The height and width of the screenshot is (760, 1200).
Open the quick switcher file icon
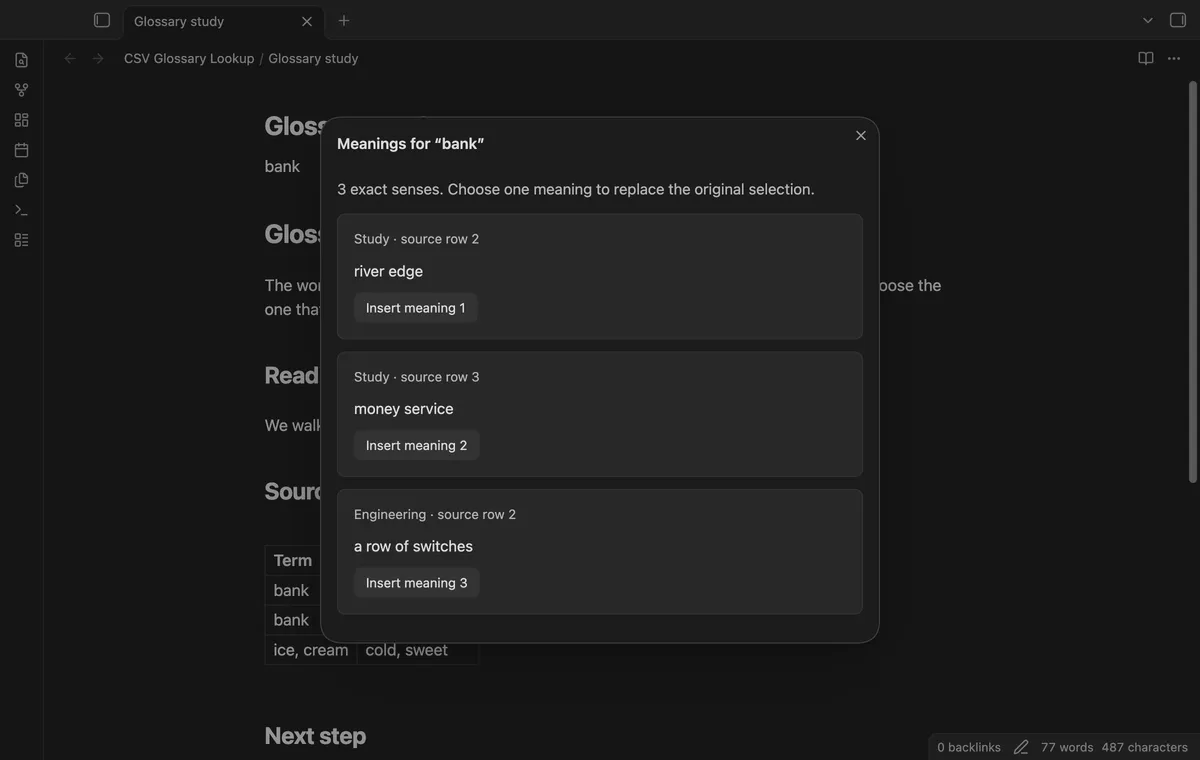(21, 60)
